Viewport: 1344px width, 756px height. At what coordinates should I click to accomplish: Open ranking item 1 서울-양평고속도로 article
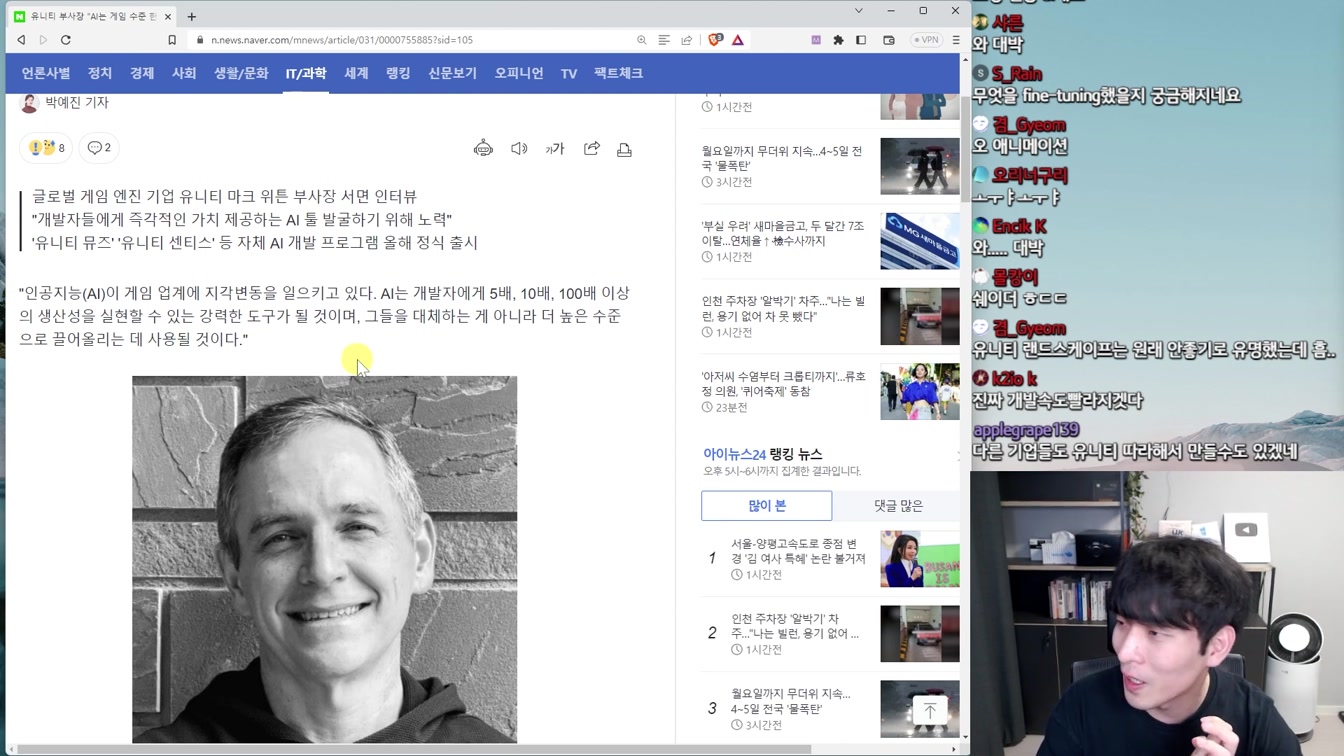click(x=798, y=551)
